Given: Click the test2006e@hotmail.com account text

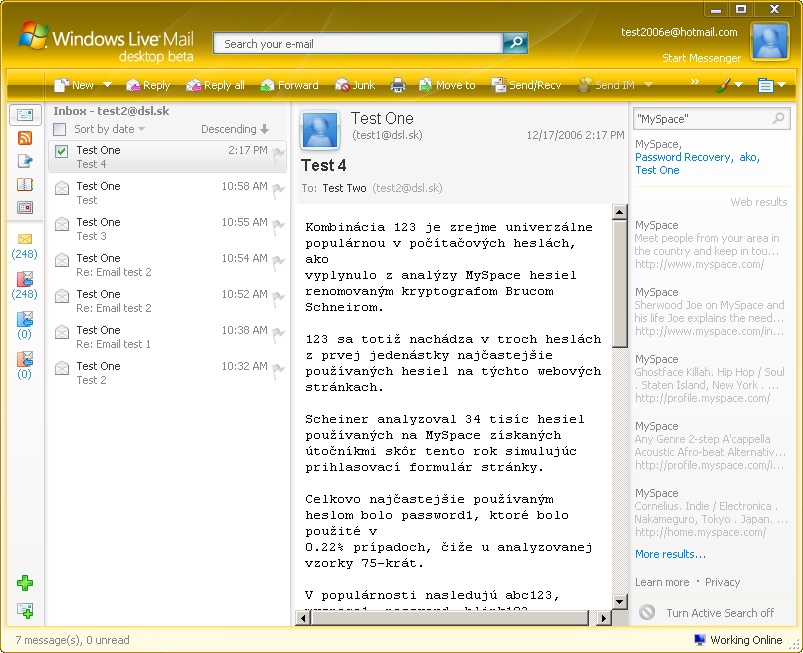Looking at the screenshot, I should pyautogui.click(x=679, y=32).
